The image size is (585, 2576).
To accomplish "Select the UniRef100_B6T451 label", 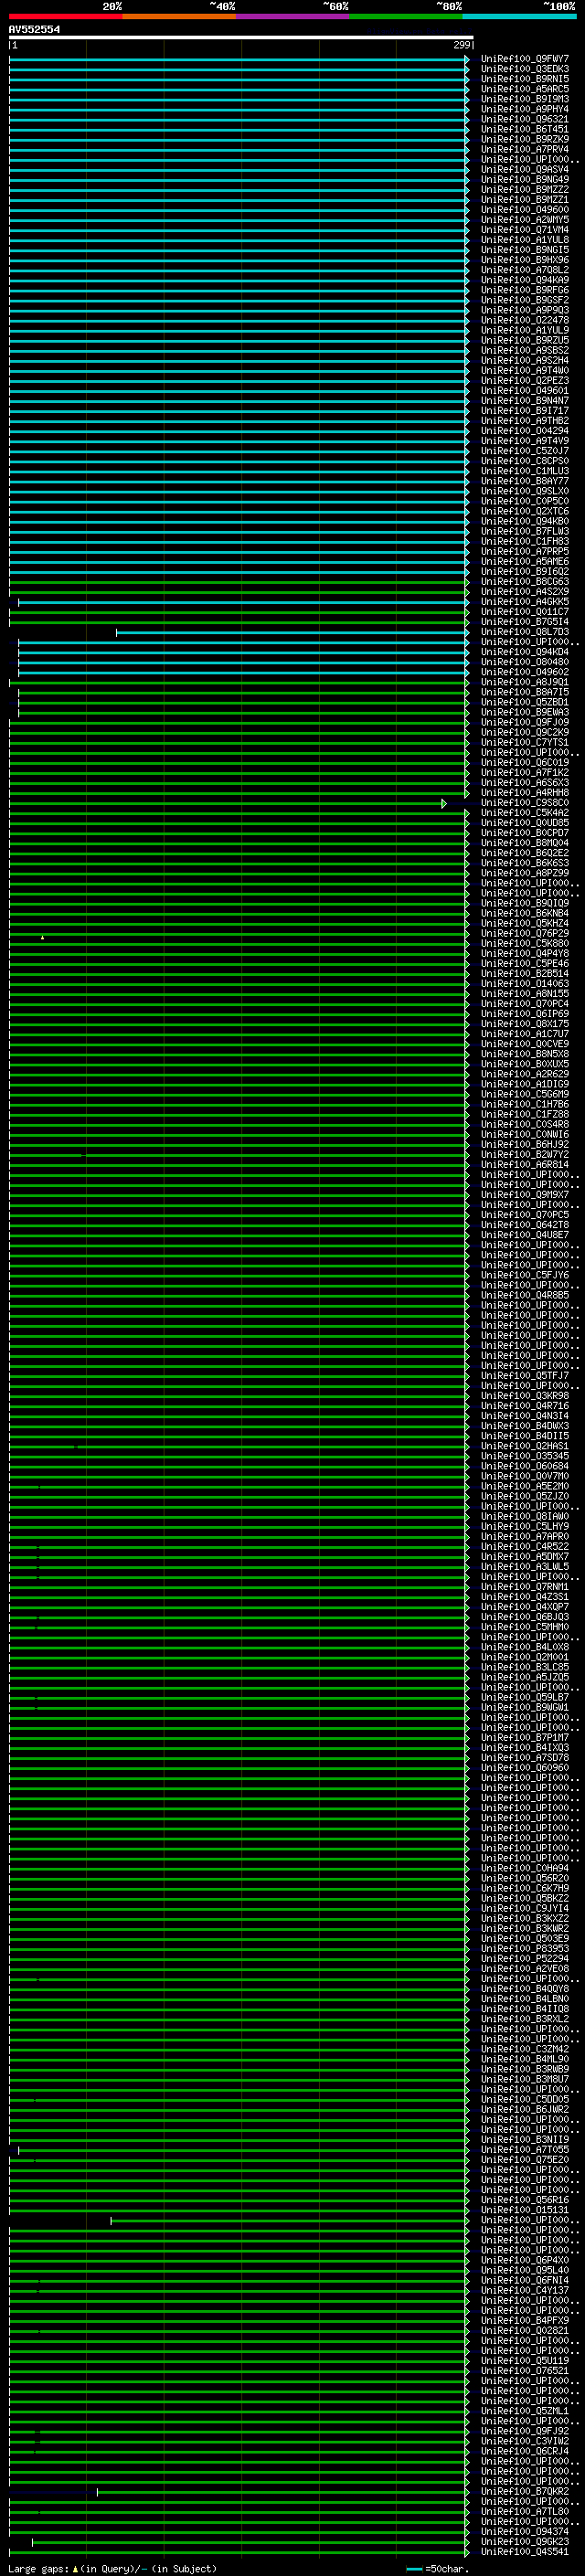I will (x=525, y=129).
